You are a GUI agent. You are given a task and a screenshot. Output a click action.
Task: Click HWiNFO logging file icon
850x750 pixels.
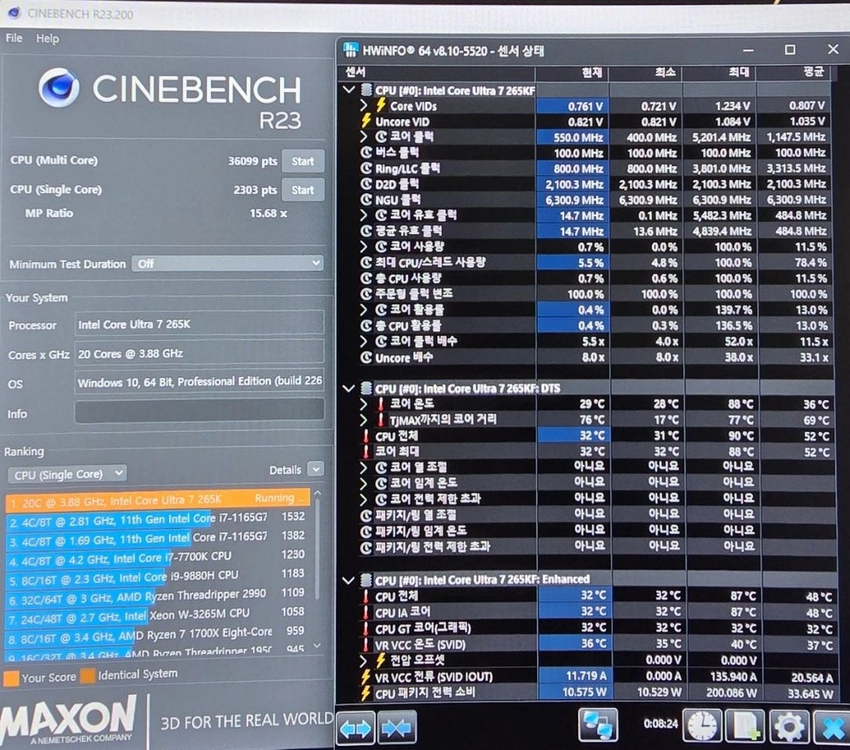[745, 725]
